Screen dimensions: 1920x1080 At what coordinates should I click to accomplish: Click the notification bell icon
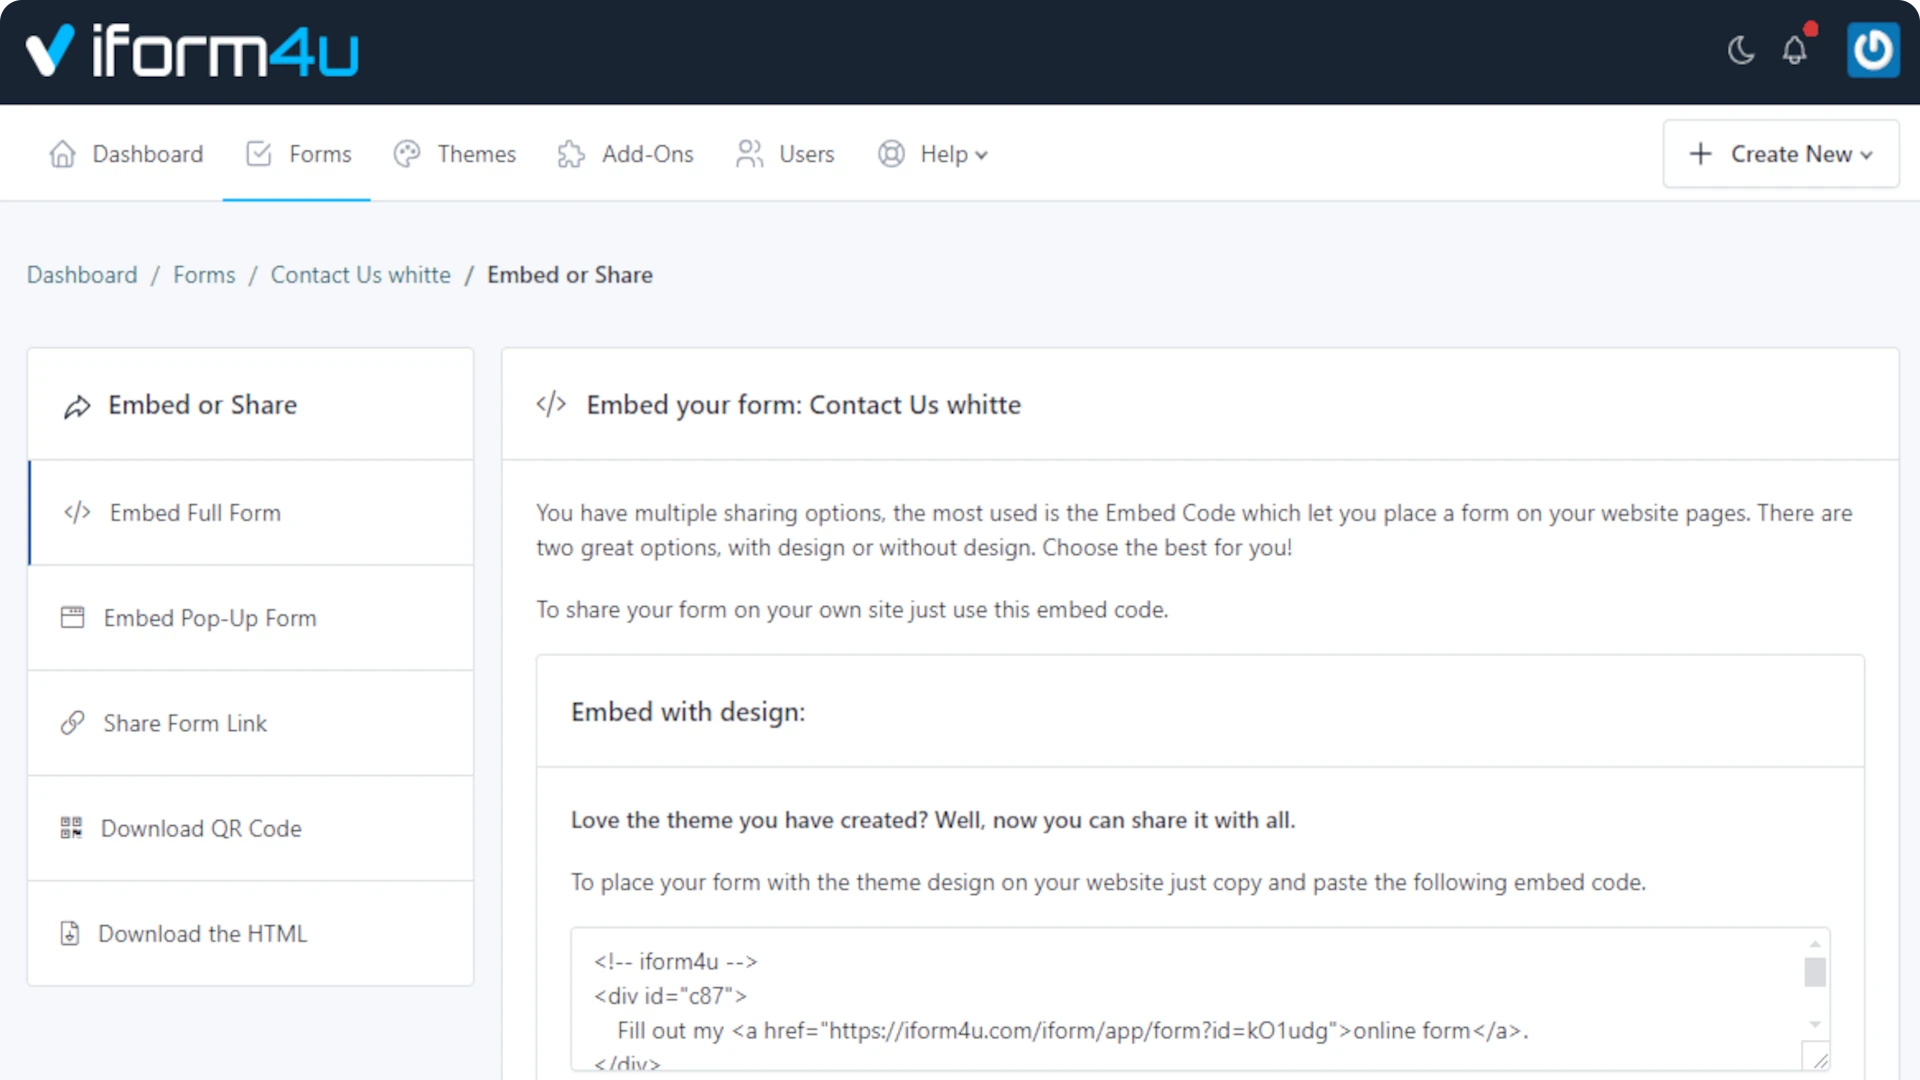1795,49
